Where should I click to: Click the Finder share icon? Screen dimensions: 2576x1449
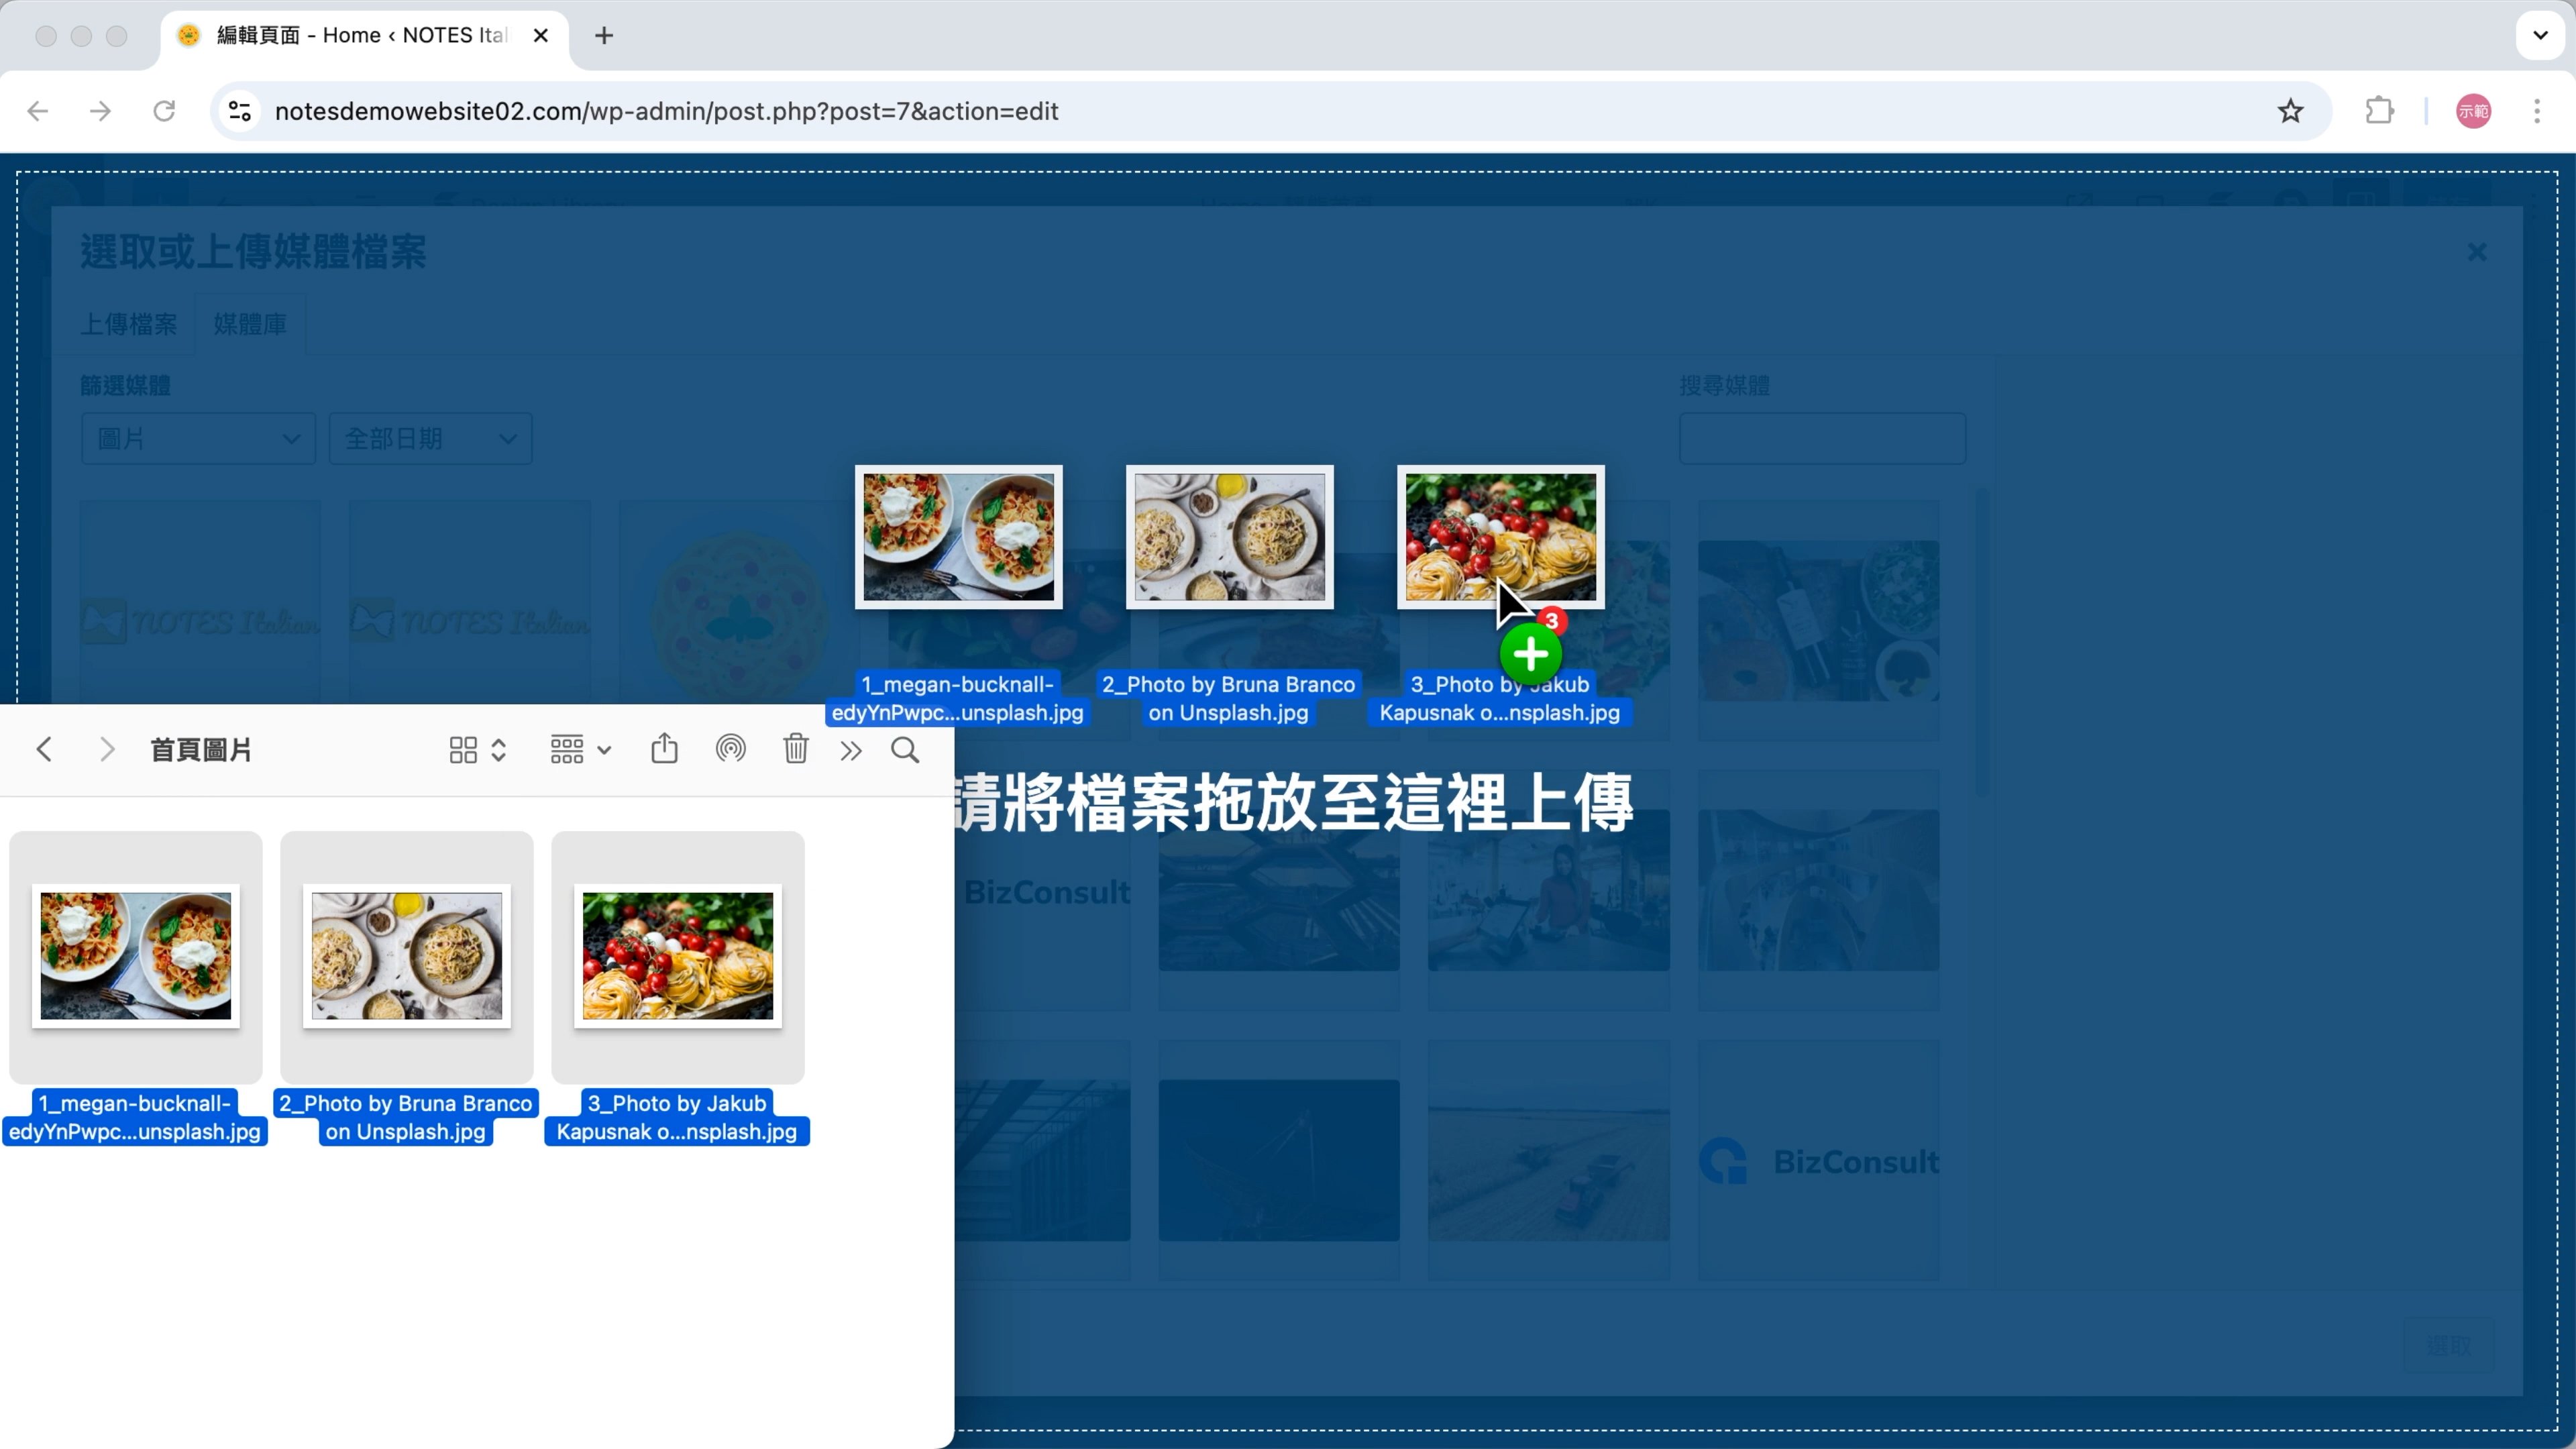(x=664, y=749)
